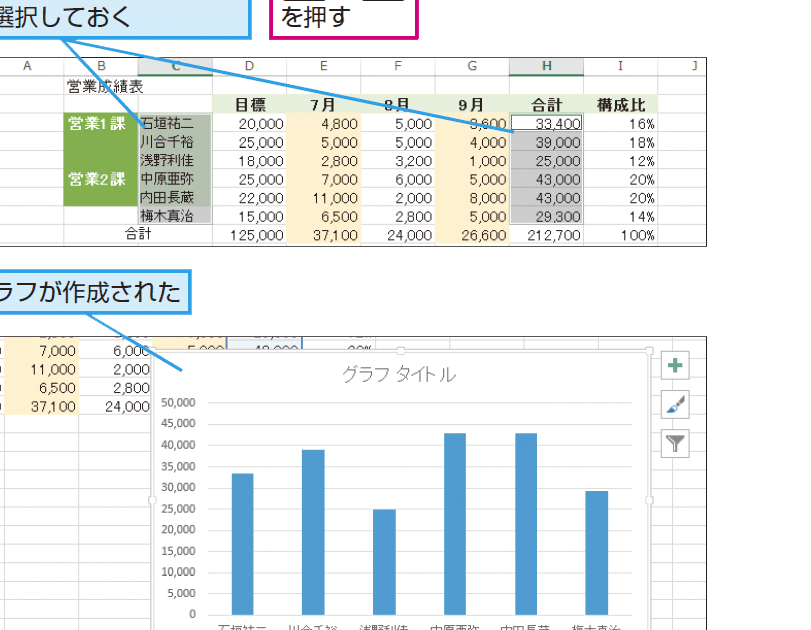Select the 営業成績表 title cell
The height and width of the screenshot is (630, 811).
point(105,86)
